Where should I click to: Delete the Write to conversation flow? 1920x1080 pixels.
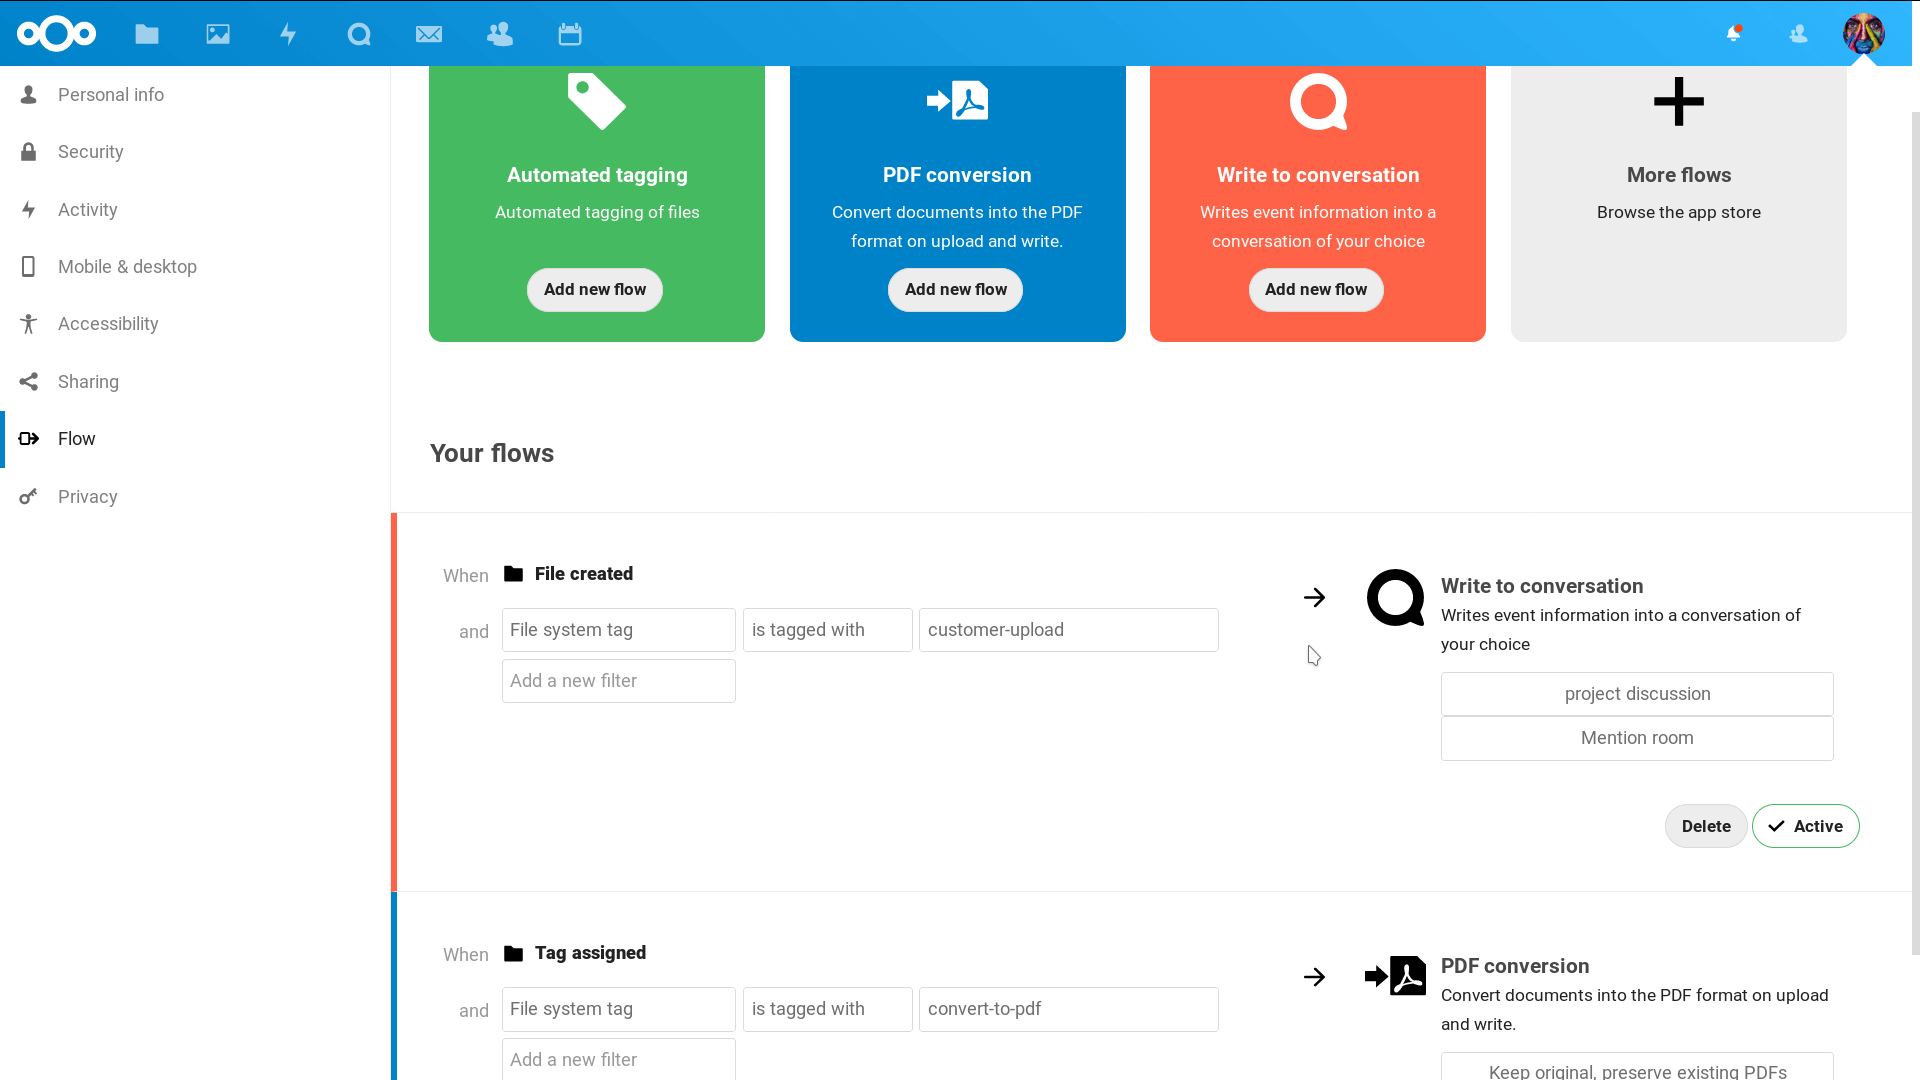(x=1705, y=826)
